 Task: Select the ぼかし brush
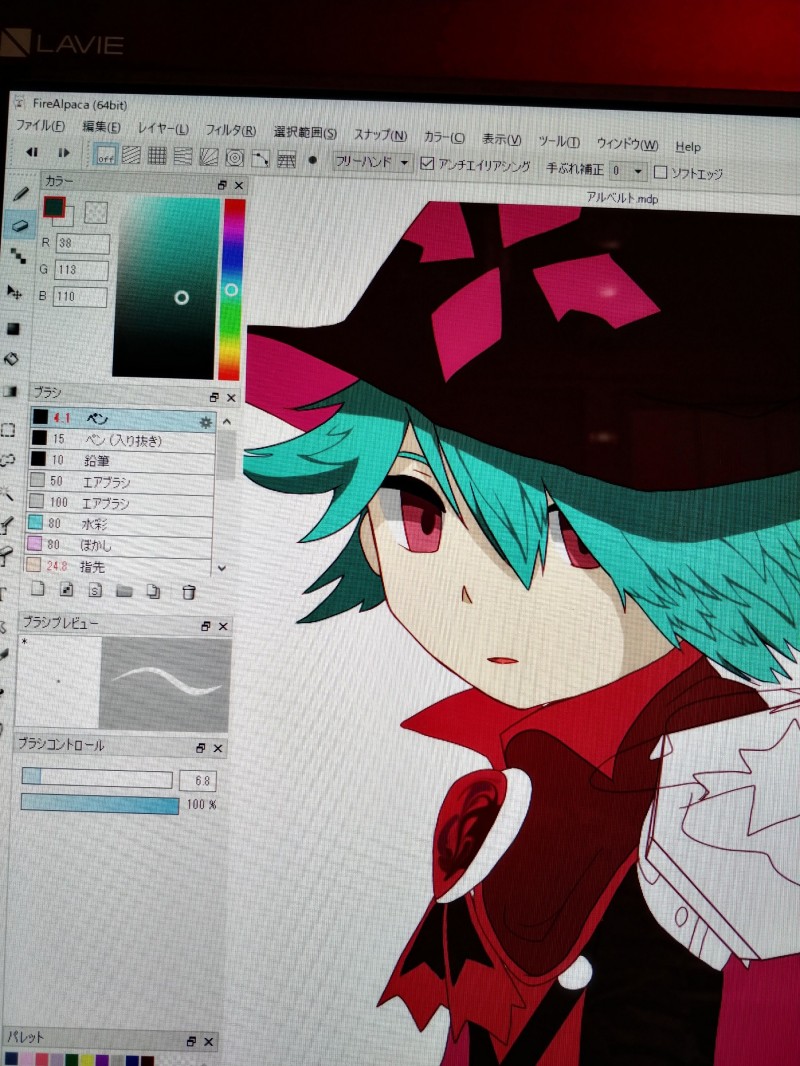point(119,545)
